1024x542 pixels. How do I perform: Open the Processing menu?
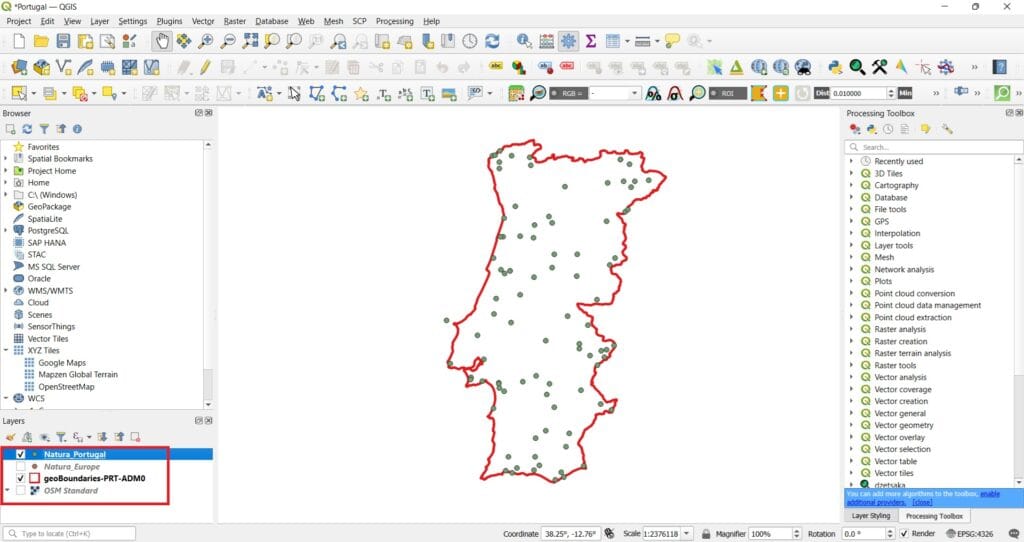(394, 21)
